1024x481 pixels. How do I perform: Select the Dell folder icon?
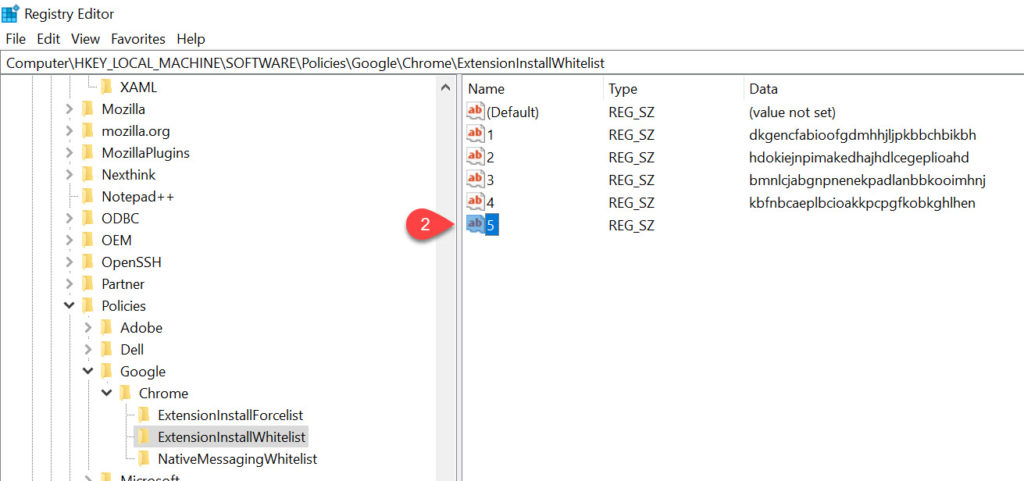[107, 350]
